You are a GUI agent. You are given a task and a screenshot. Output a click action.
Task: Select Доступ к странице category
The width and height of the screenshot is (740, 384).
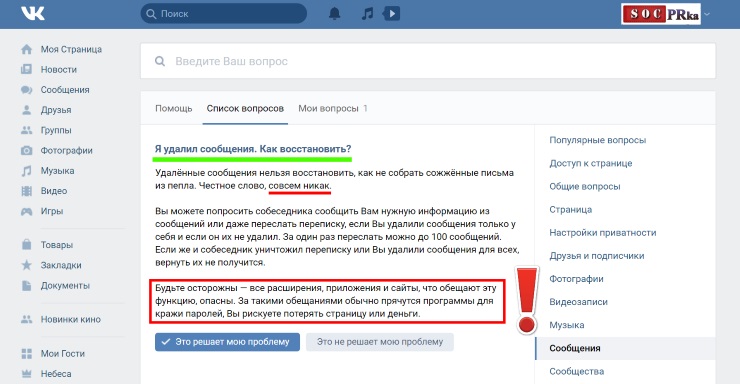[x=591, y=163]
